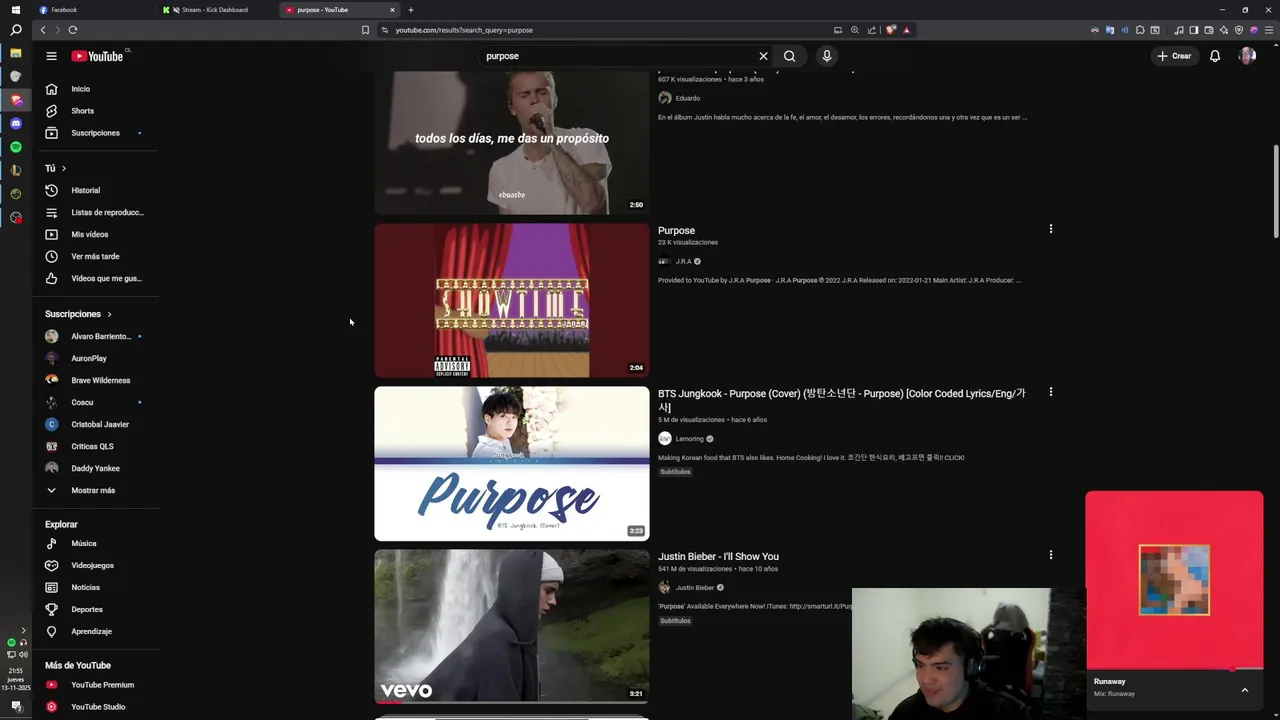The image size is (1280, 720).
Task: Open the Eduardo channel link
Action: pyautogui.click(x=687, y=98)
